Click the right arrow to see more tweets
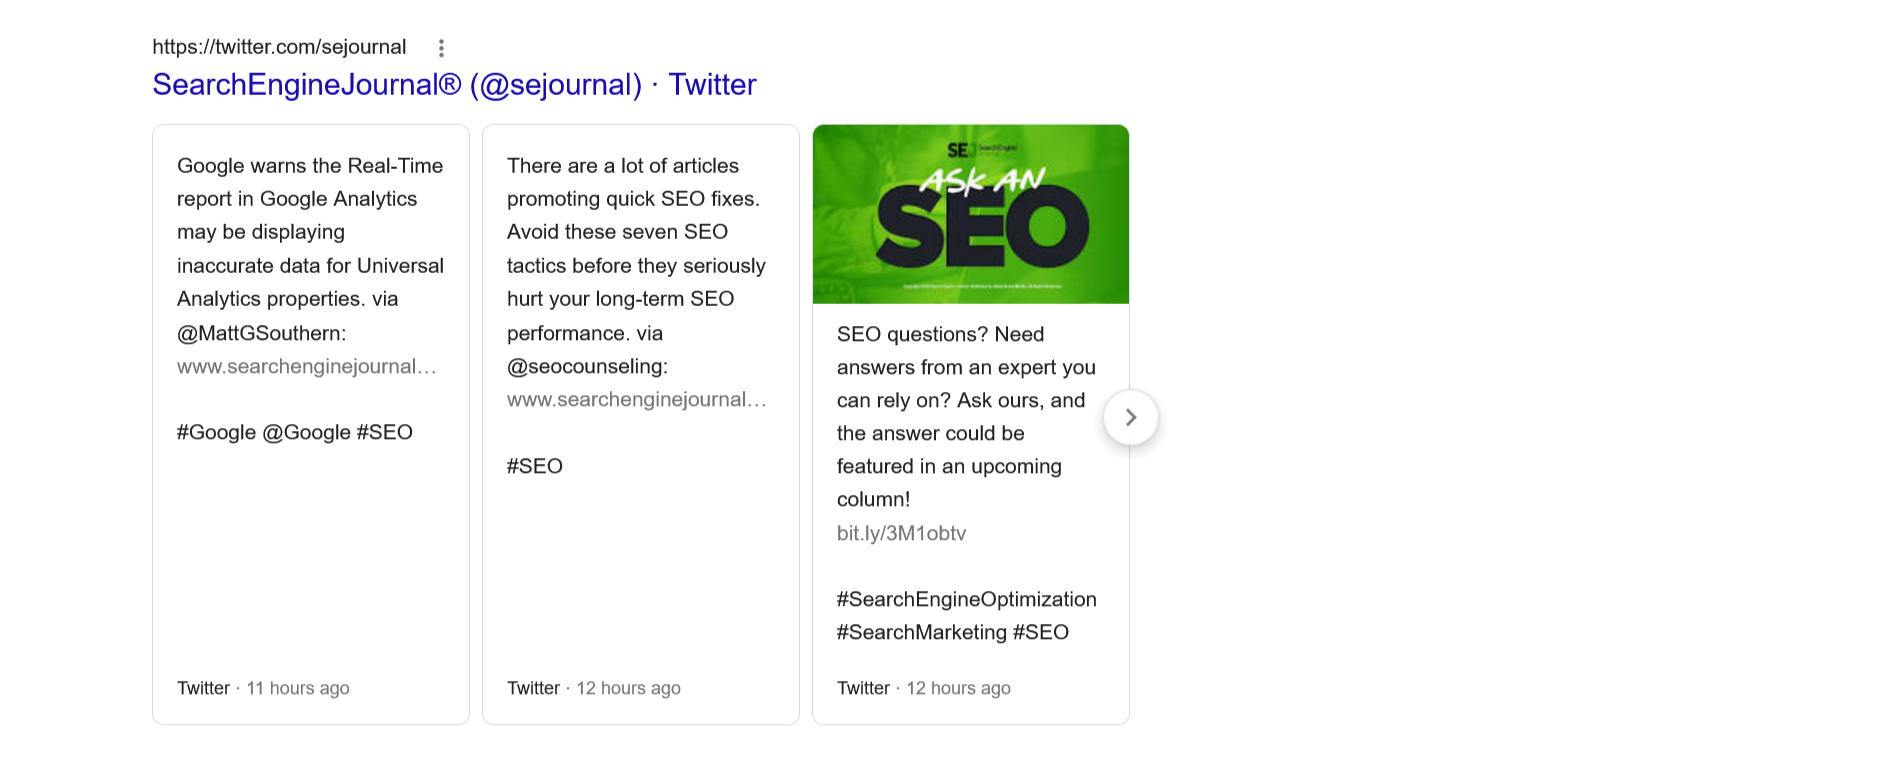The width and height of the screenshot is (1902, 768). (x=1130, y=417)
